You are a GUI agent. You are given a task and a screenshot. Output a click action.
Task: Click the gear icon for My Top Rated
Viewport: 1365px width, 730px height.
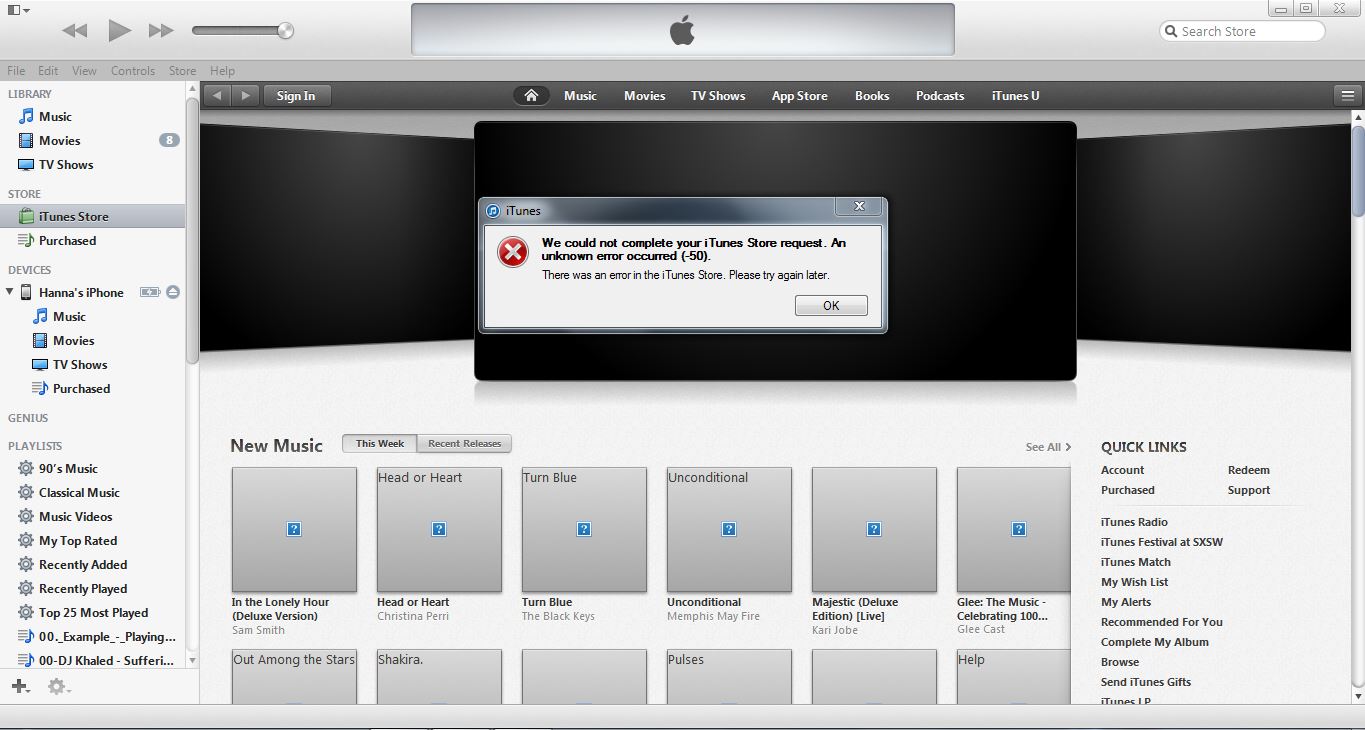[x=26, y=541]
